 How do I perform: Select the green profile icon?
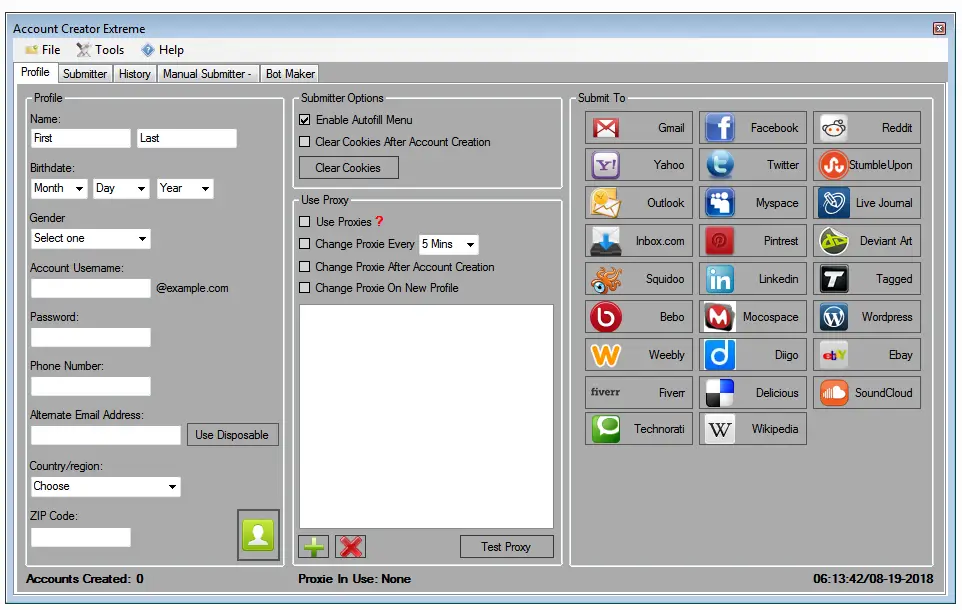(258, 536)
